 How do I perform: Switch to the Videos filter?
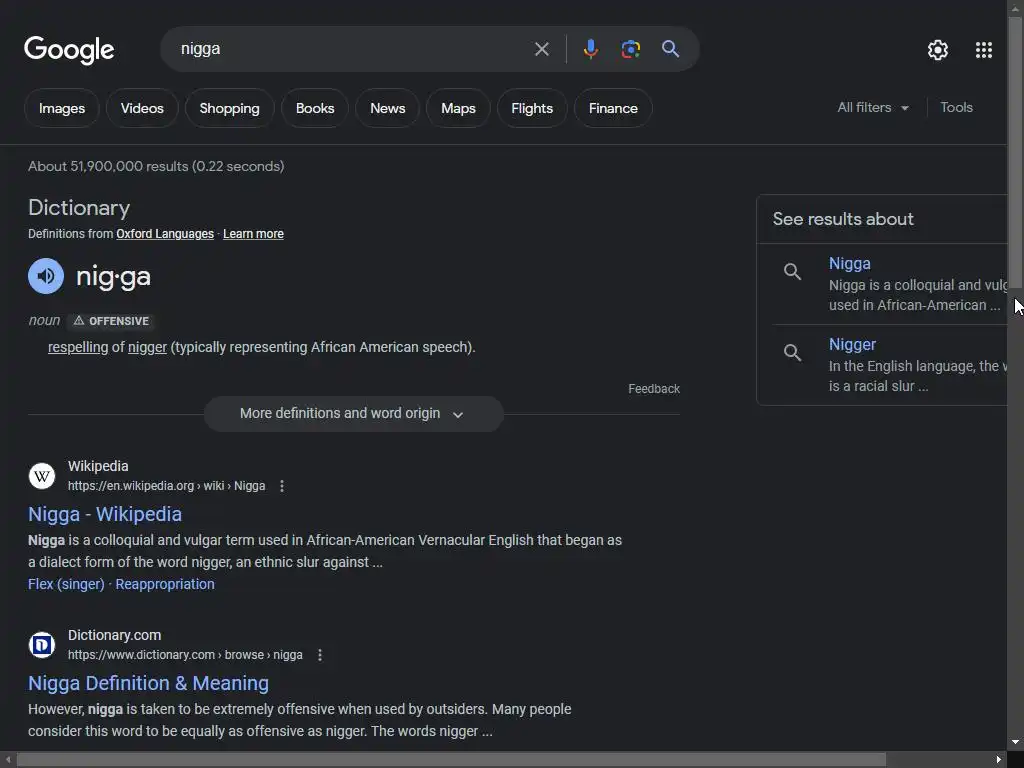point(142,108)
